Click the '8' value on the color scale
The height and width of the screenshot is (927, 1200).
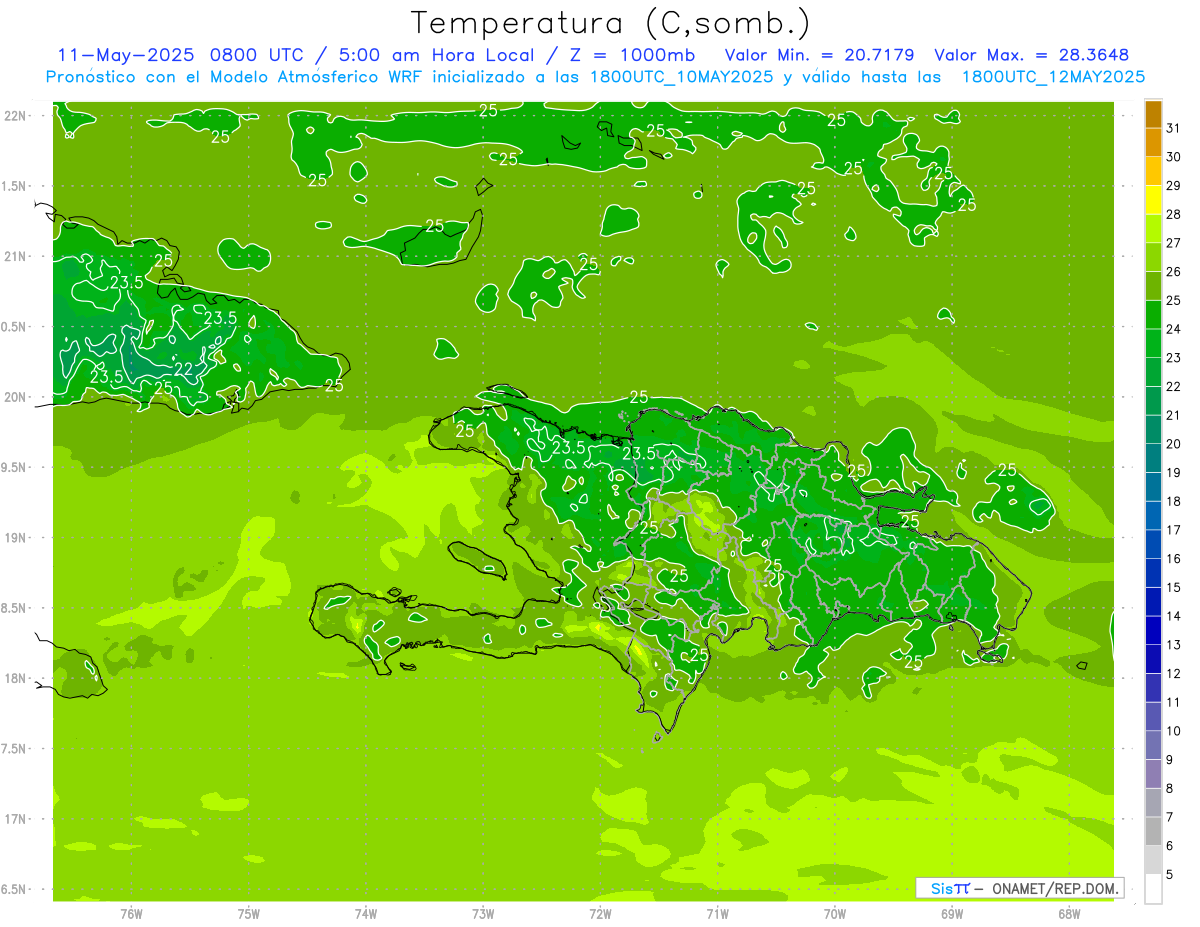pyautogui.click(x=1171, y=788)
